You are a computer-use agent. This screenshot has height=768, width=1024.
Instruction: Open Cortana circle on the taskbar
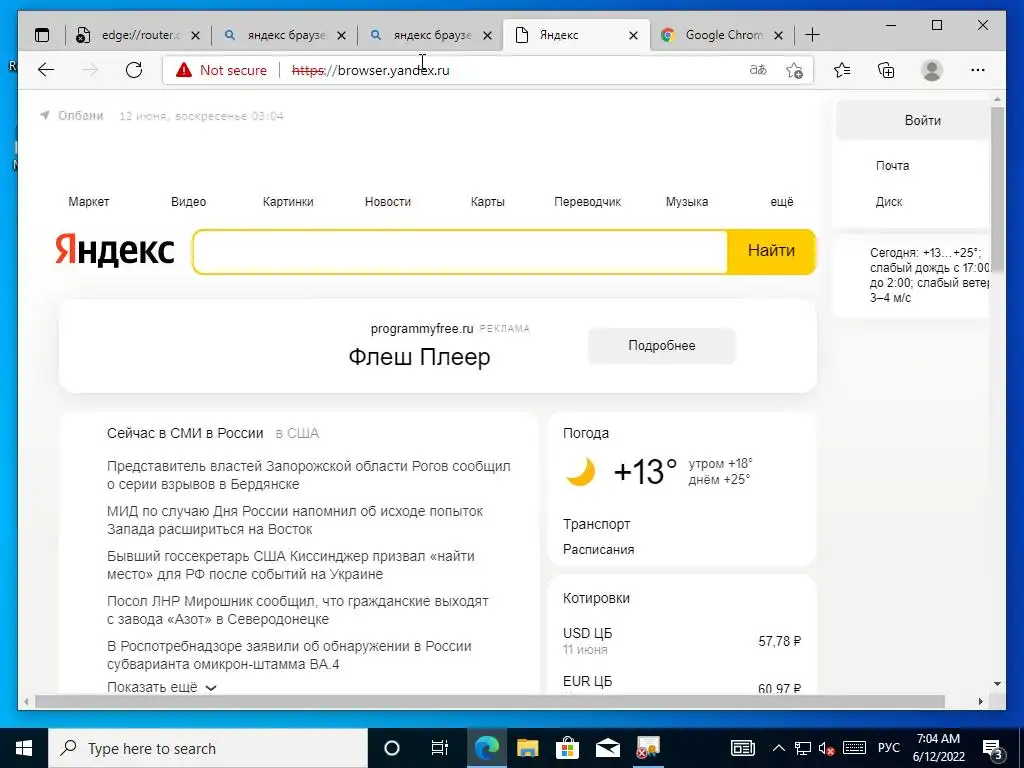(x=392, y=748)
